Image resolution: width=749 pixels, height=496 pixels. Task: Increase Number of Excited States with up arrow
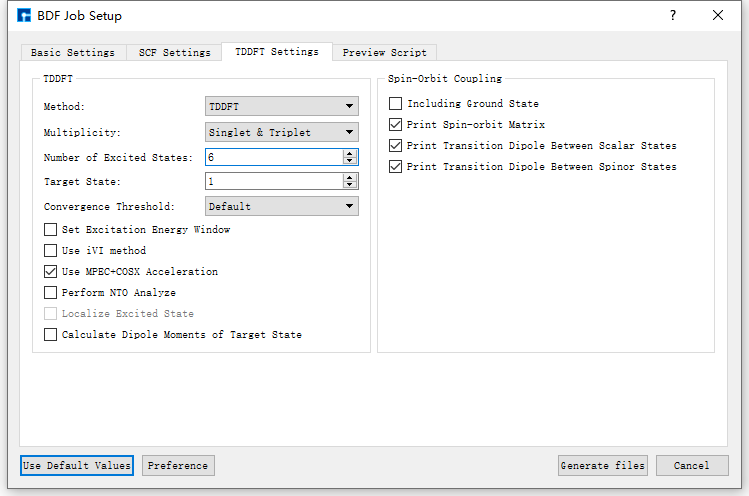tap(349, 153)
